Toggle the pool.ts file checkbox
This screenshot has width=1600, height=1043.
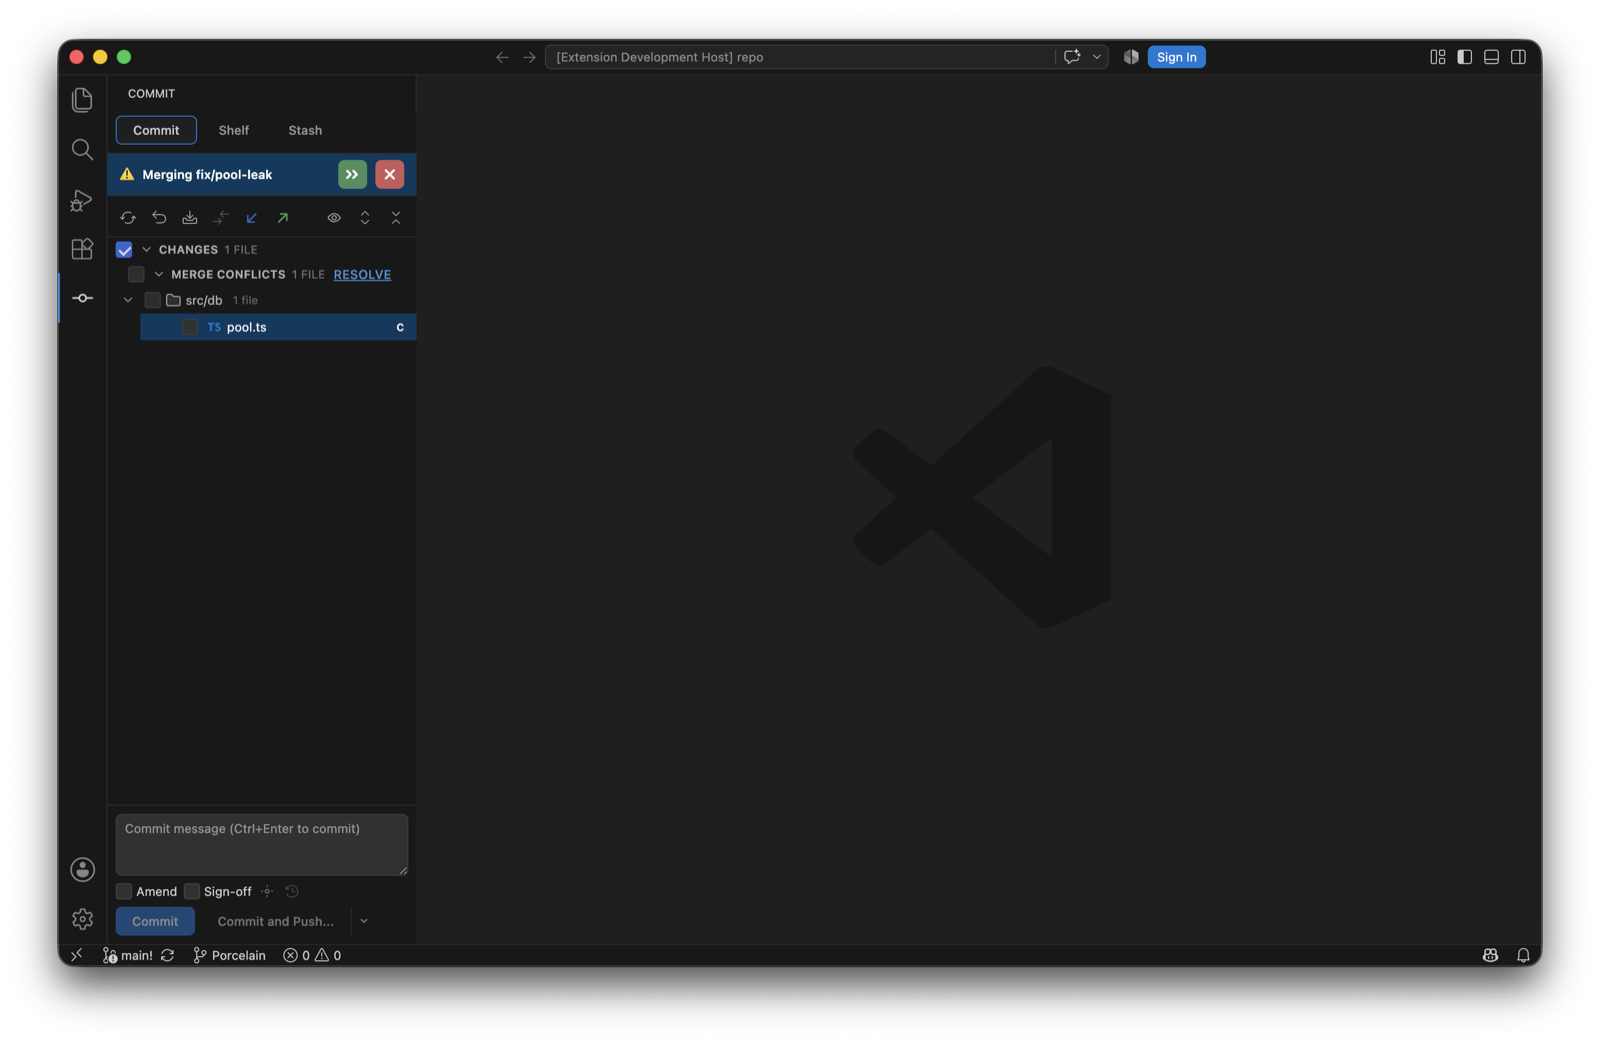pos(189,327)
